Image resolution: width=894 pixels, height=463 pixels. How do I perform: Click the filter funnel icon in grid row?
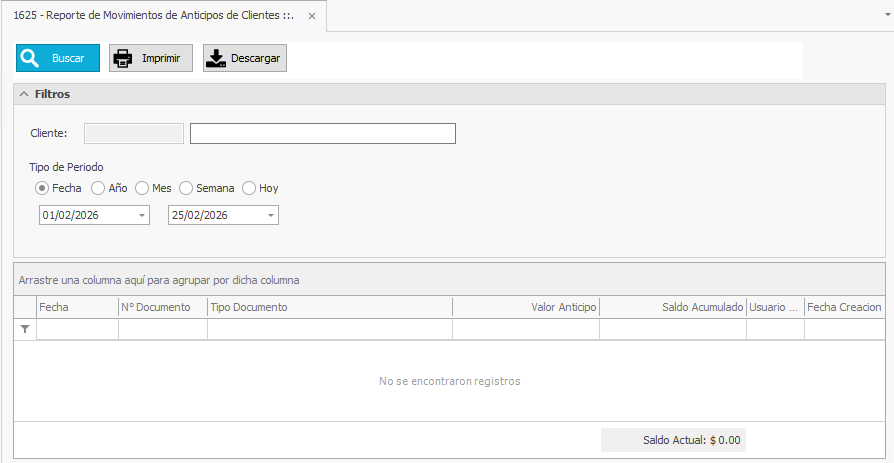(x=25, y=329)
